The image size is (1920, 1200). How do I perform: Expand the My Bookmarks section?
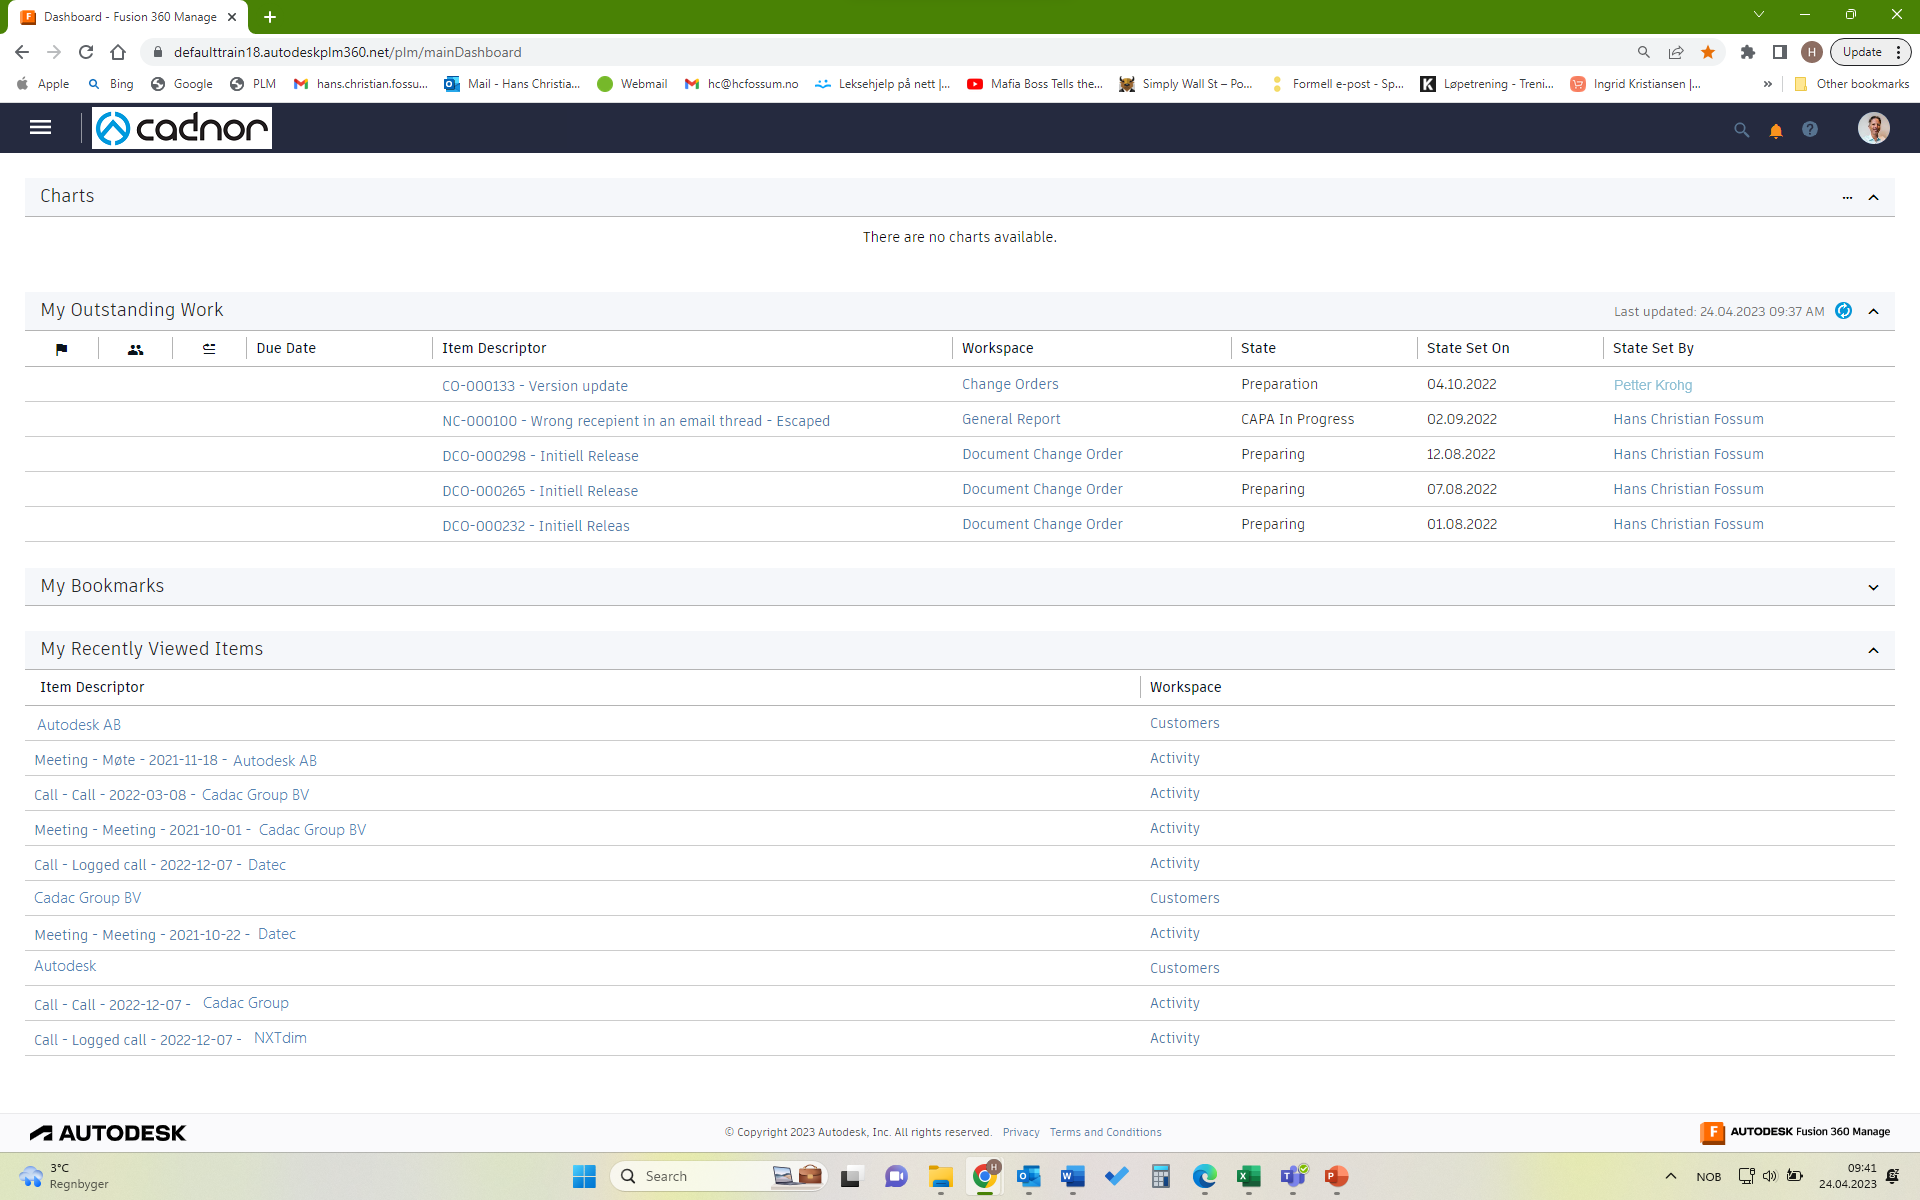1873,587
